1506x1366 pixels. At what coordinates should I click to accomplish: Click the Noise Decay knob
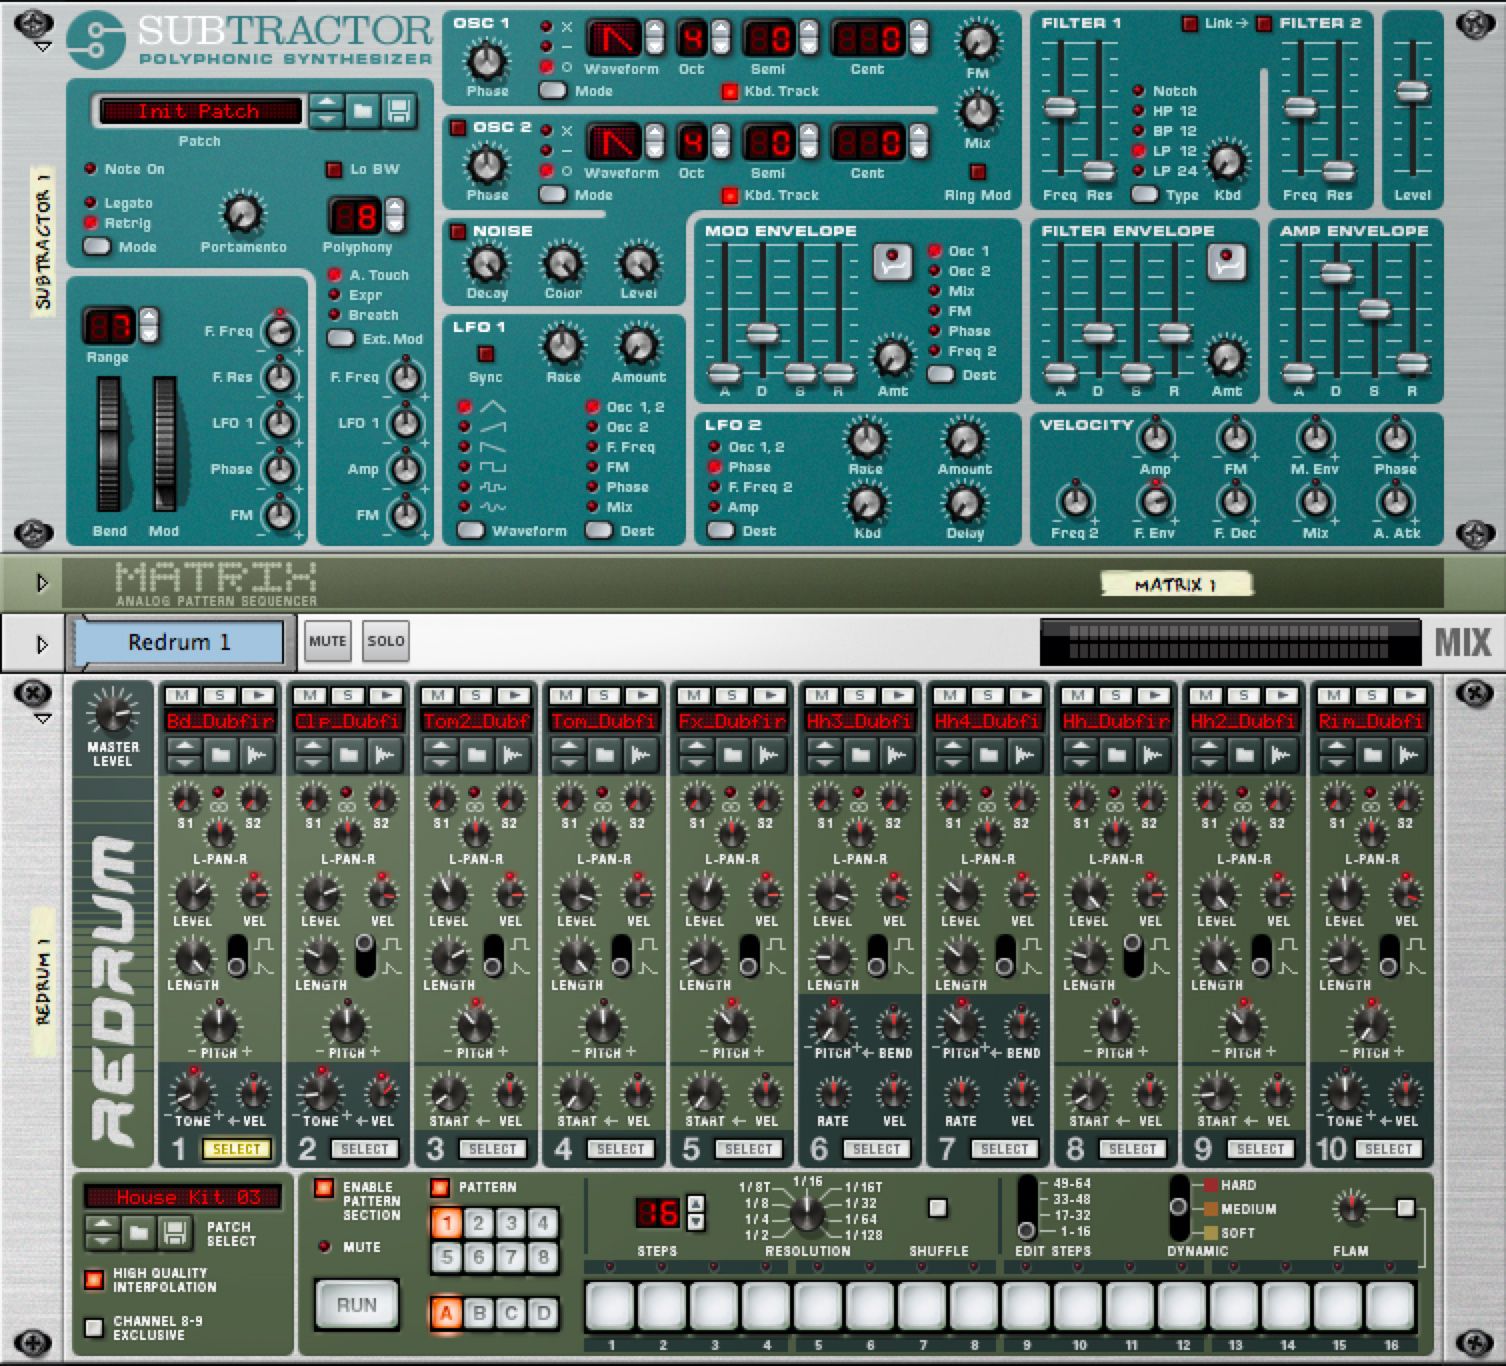486,263
